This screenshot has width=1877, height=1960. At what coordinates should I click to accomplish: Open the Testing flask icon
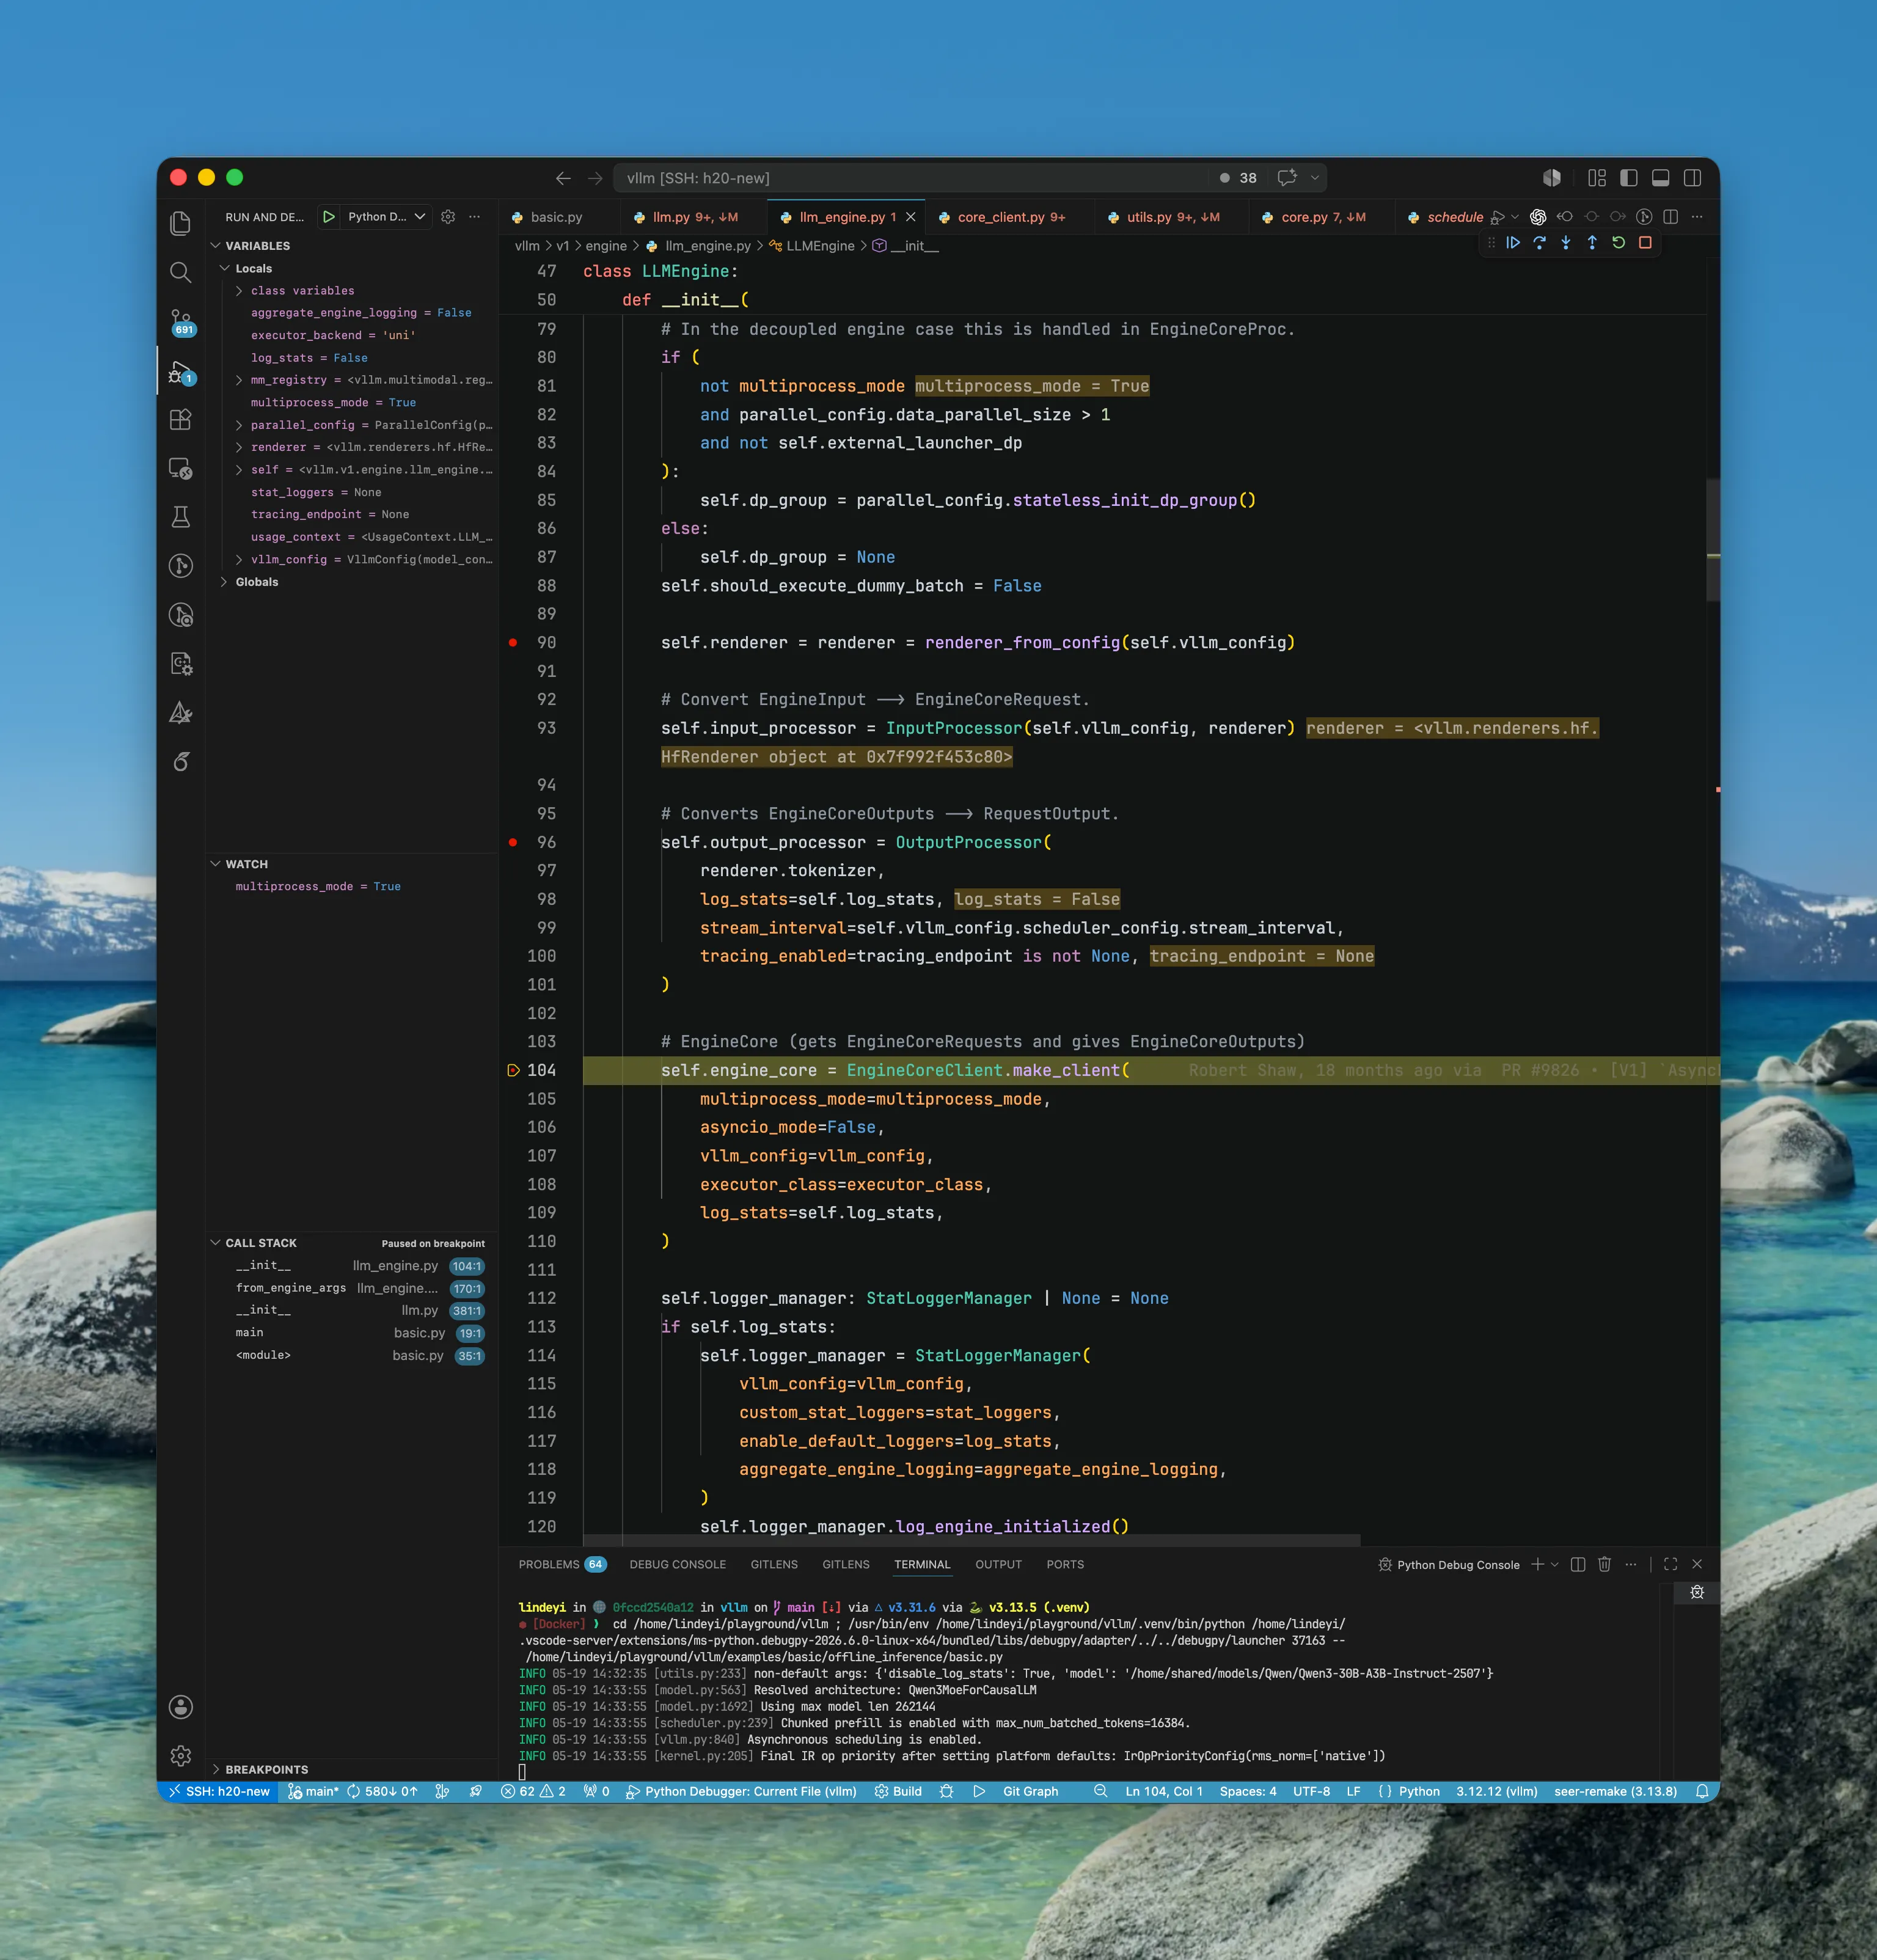[x=181, y=517]
